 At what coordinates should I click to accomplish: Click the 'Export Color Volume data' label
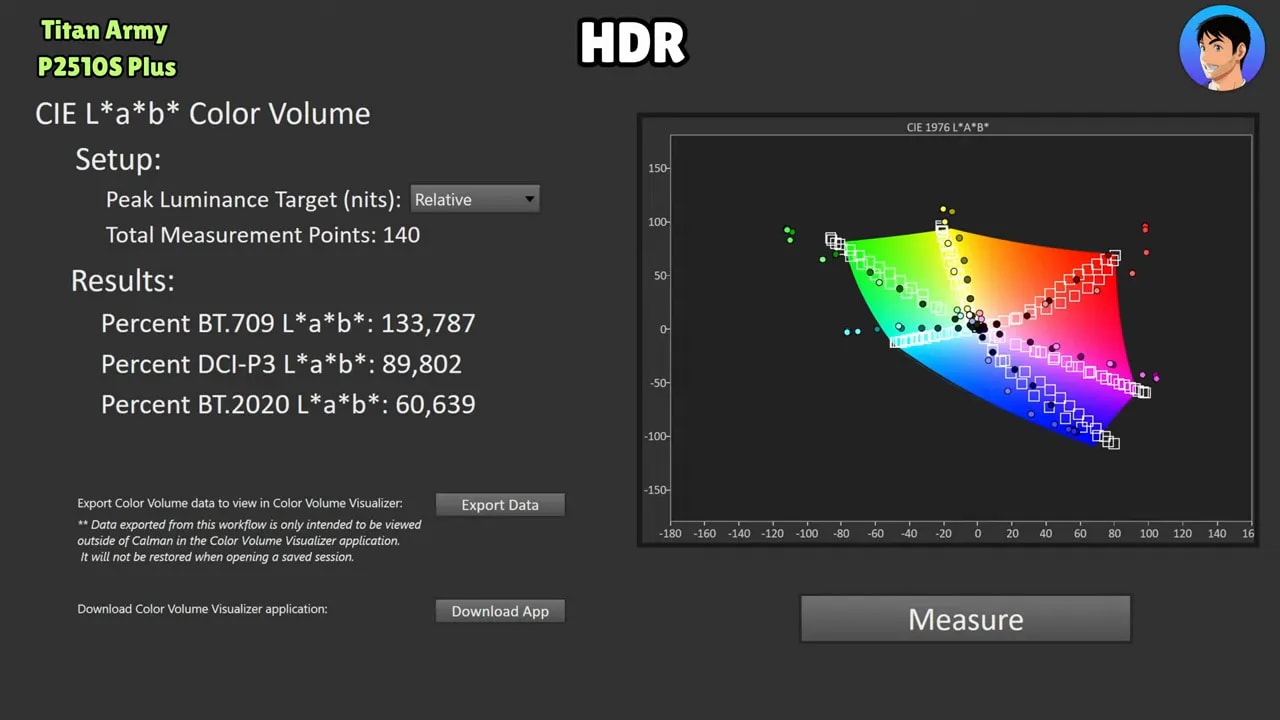point(240,503)
